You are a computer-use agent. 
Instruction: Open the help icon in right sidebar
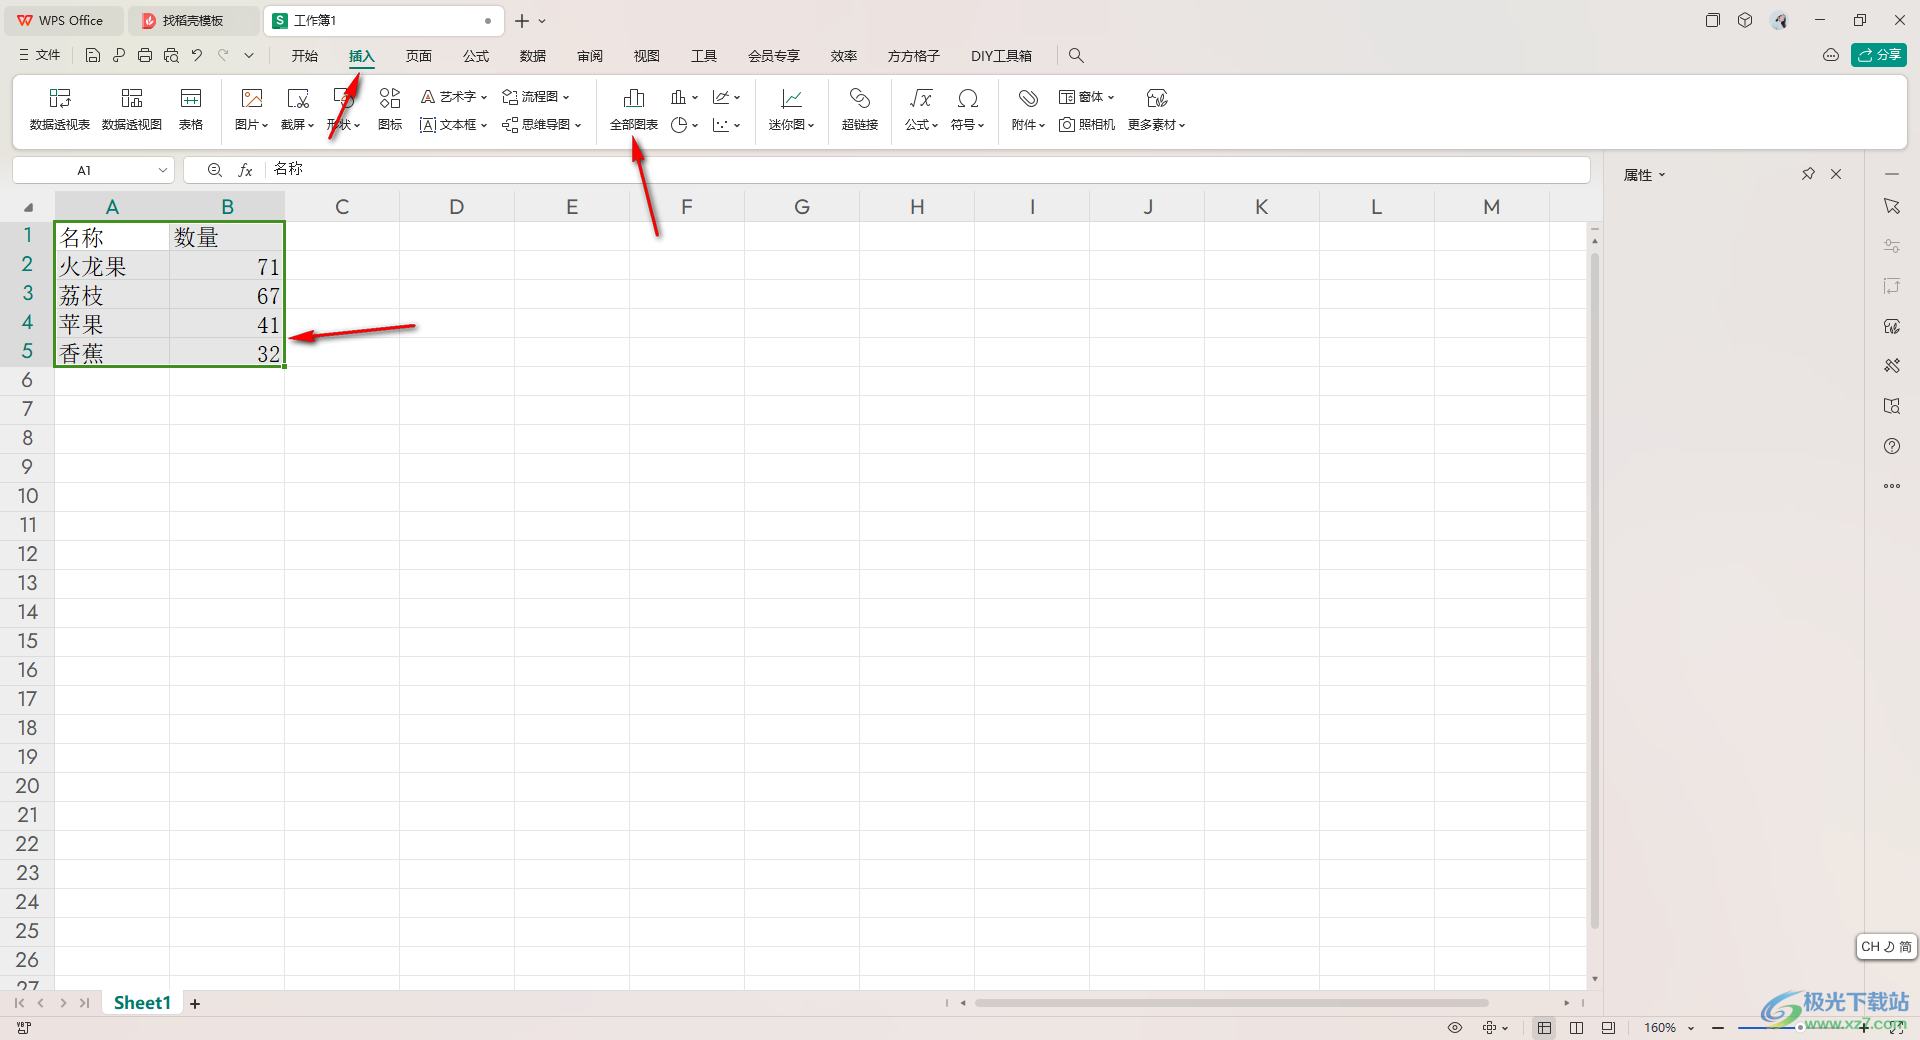[x=1892, y=446]
